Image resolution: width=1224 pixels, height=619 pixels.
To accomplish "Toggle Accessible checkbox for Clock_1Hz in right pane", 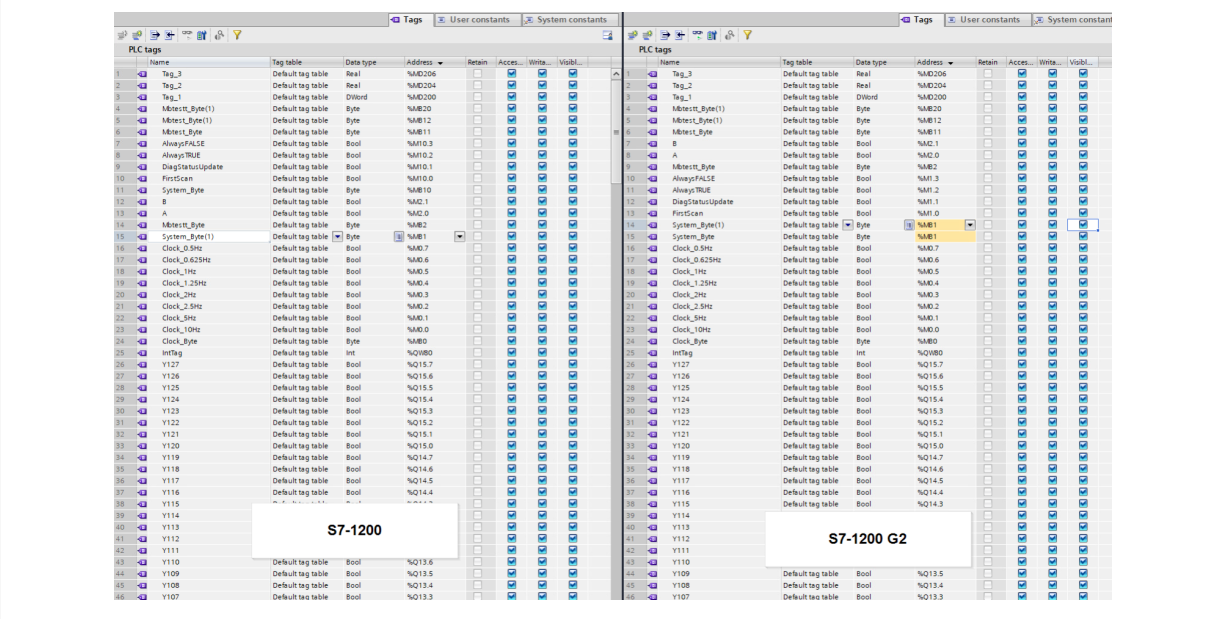I will coord(1022,272).
